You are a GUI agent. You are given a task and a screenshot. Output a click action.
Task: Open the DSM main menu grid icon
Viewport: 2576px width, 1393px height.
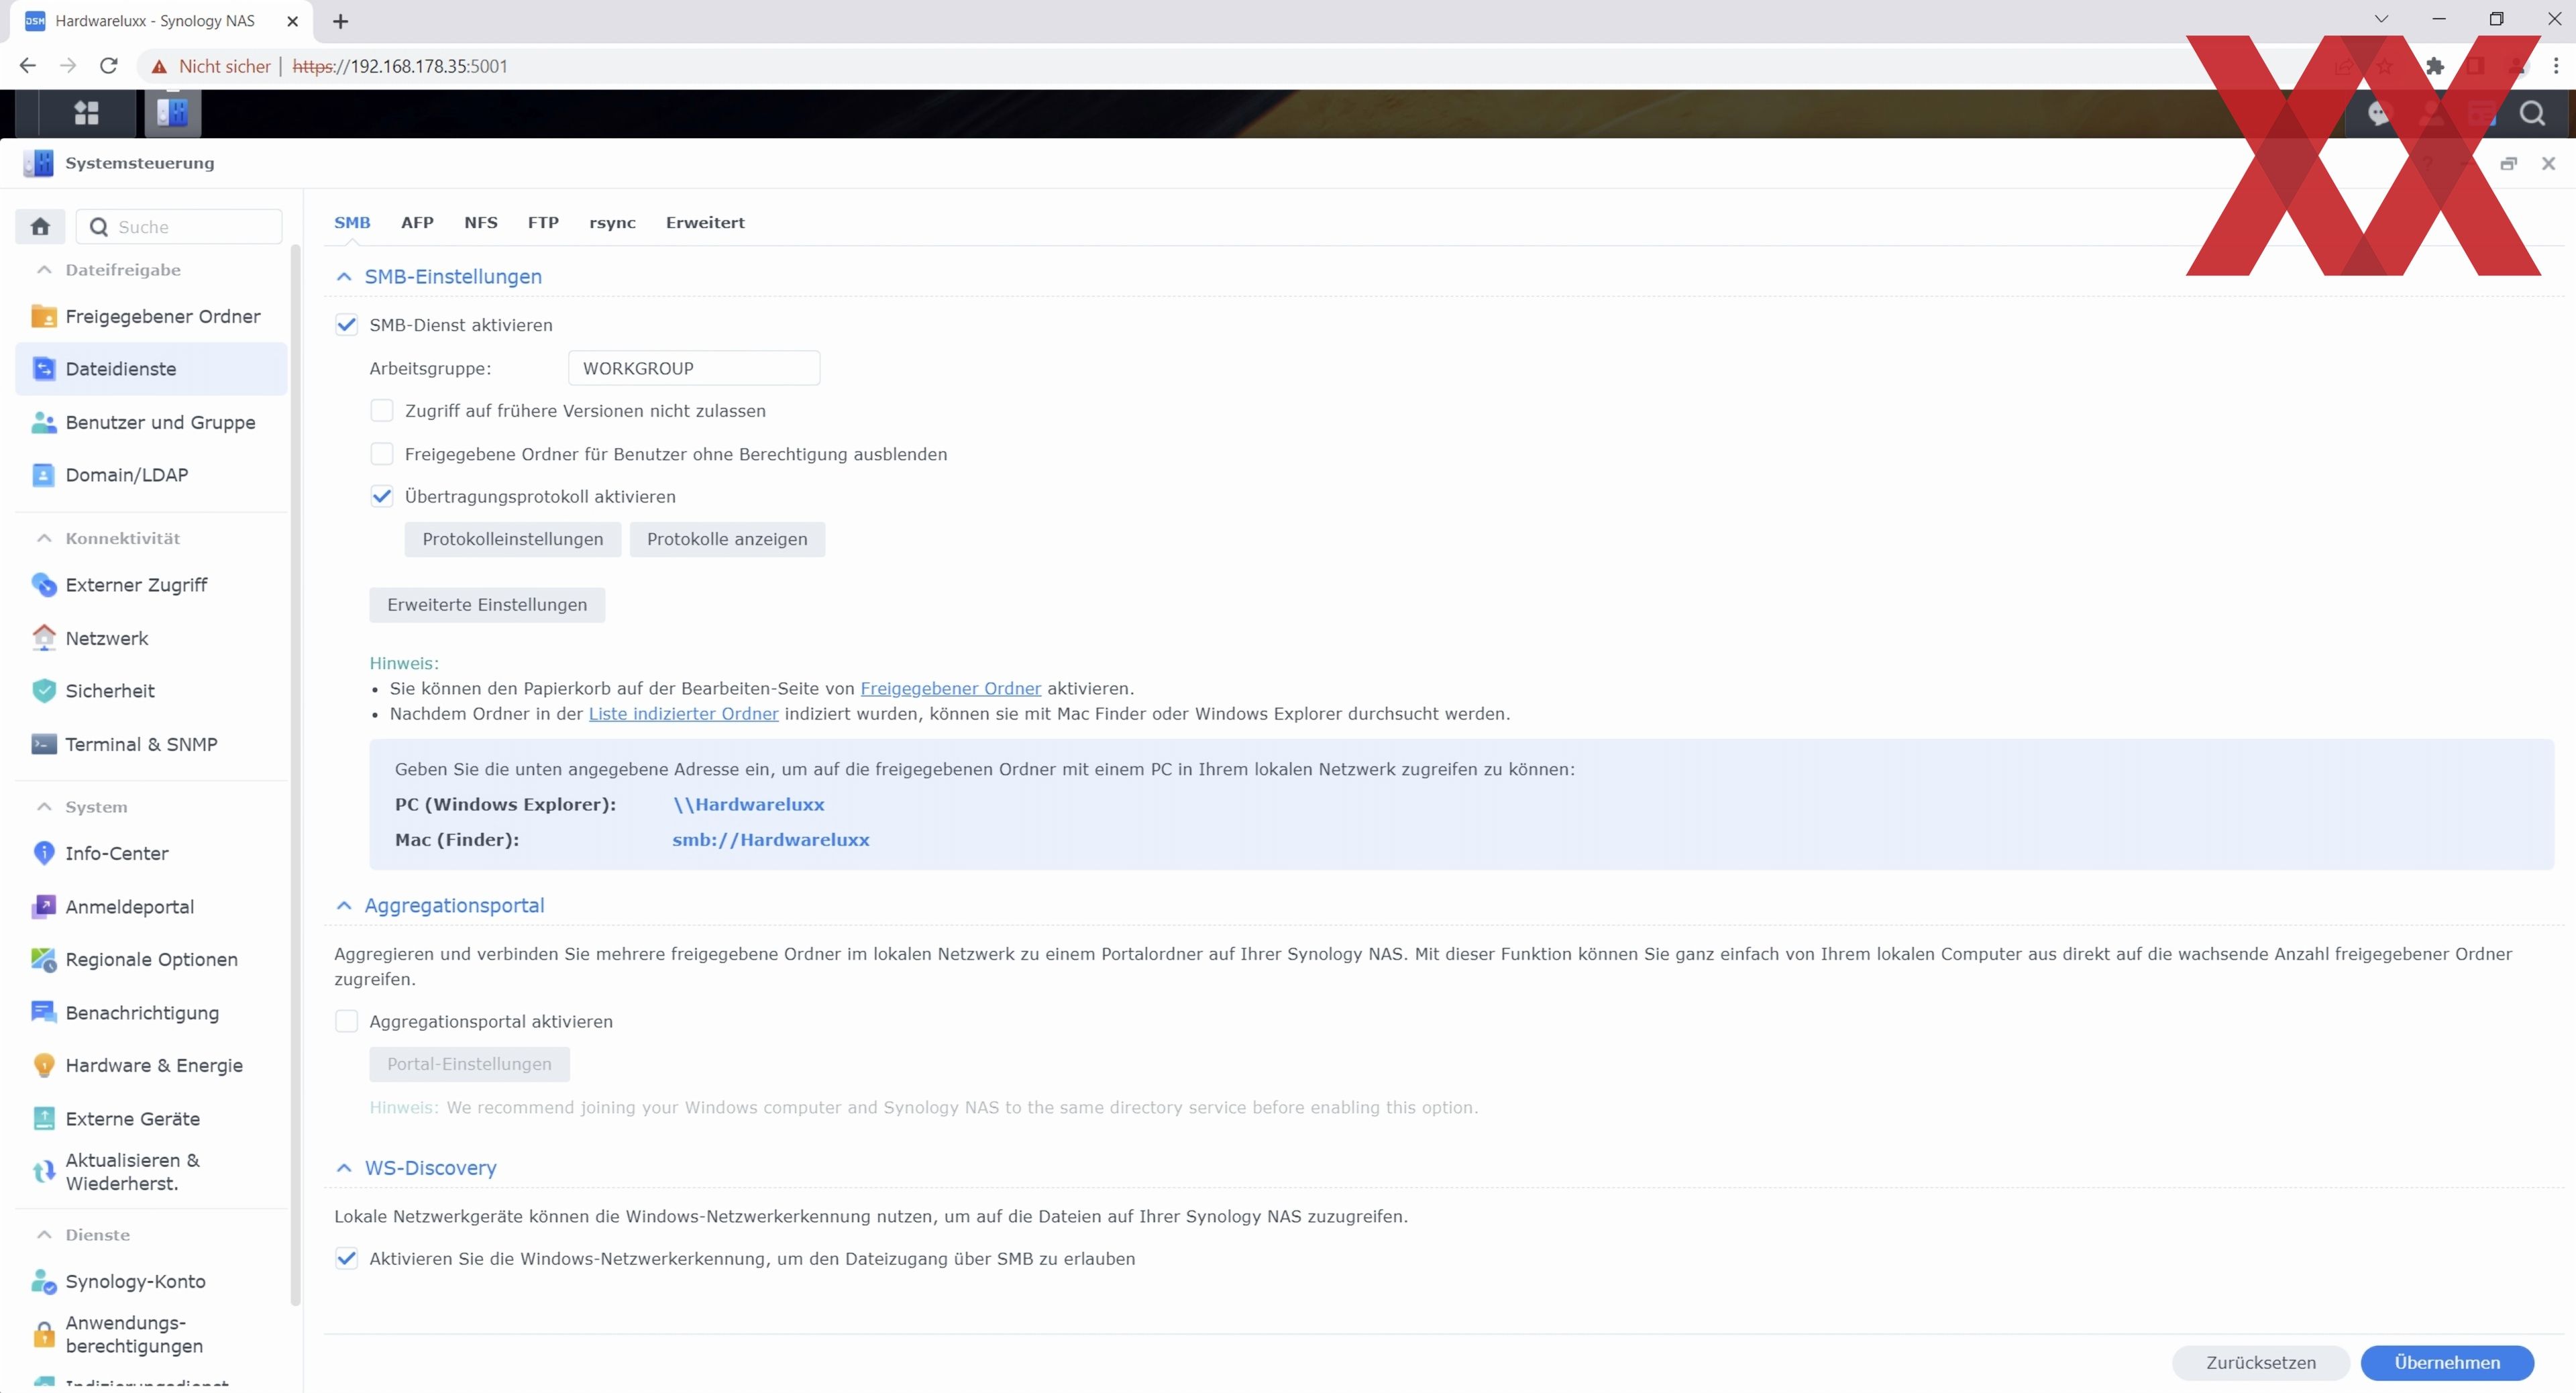click(87, 113)
